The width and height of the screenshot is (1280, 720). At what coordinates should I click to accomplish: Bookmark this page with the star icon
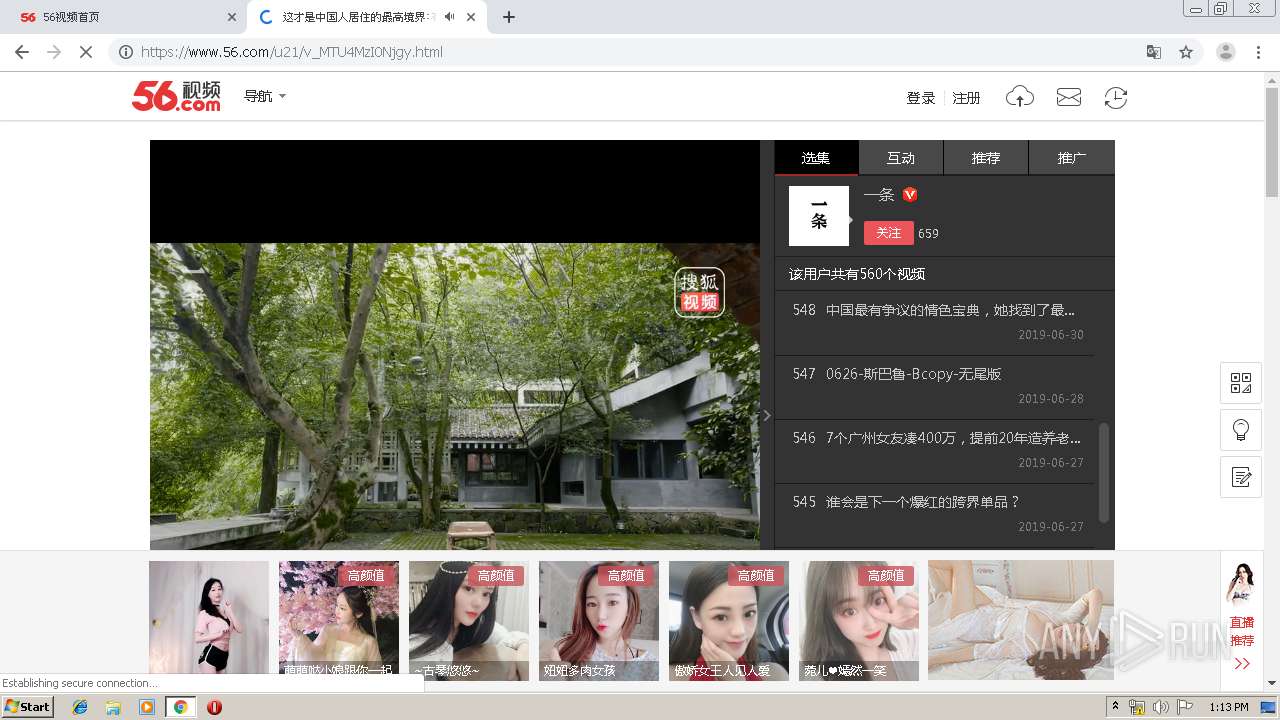tap(1186, 52)
